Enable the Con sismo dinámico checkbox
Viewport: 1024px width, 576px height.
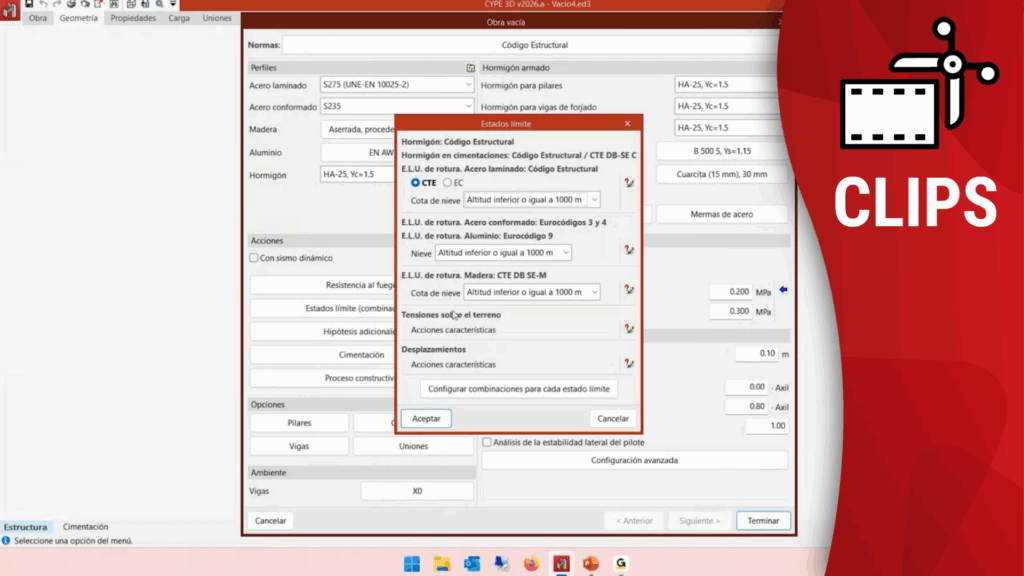click(254, 258)
